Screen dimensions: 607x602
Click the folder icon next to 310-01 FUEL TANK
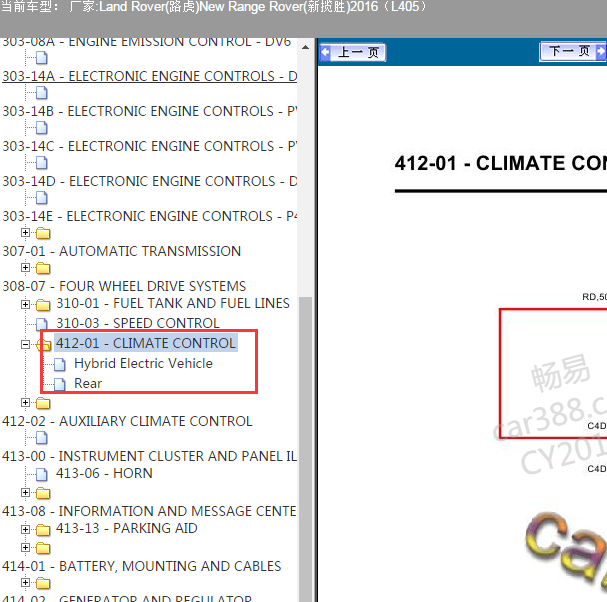(x=43, y=305)
